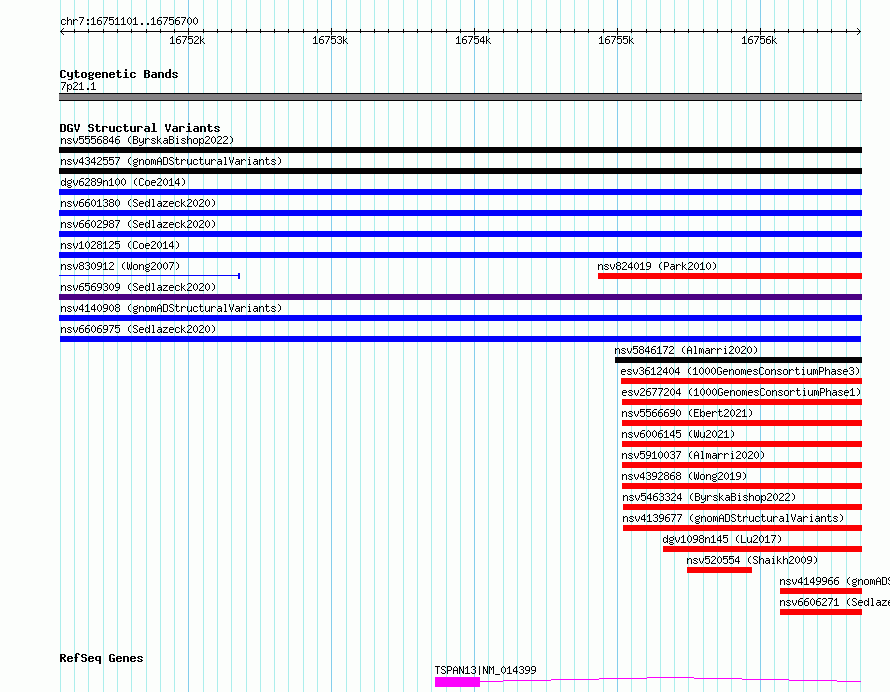890x692 pixels.
Task: Click the Cytogenetic Bands track title
Action: pyautogui.click(x=119, y=74)
